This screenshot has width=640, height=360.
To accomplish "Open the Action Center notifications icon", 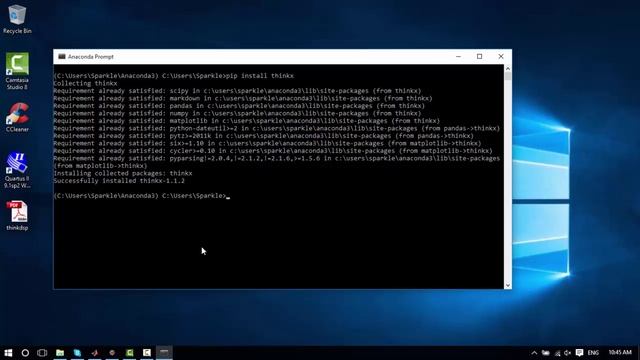I will pos(579,353).
